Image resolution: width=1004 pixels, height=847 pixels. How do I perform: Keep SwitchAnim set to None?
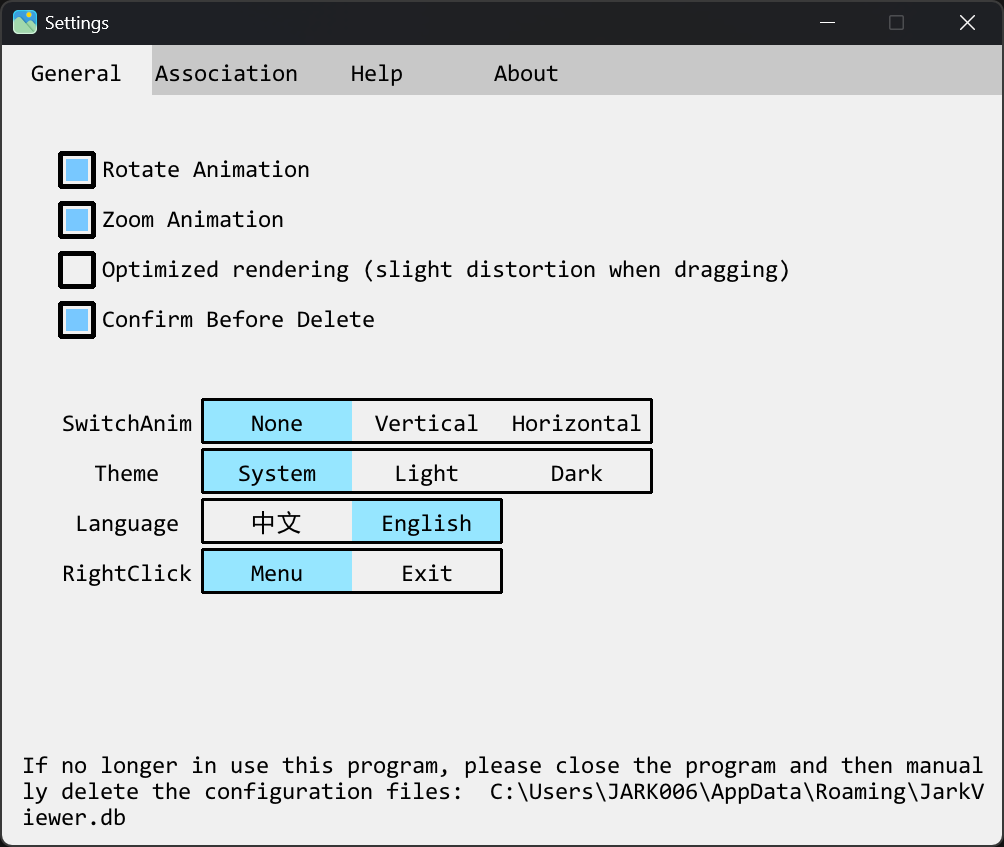pos(277,422)
